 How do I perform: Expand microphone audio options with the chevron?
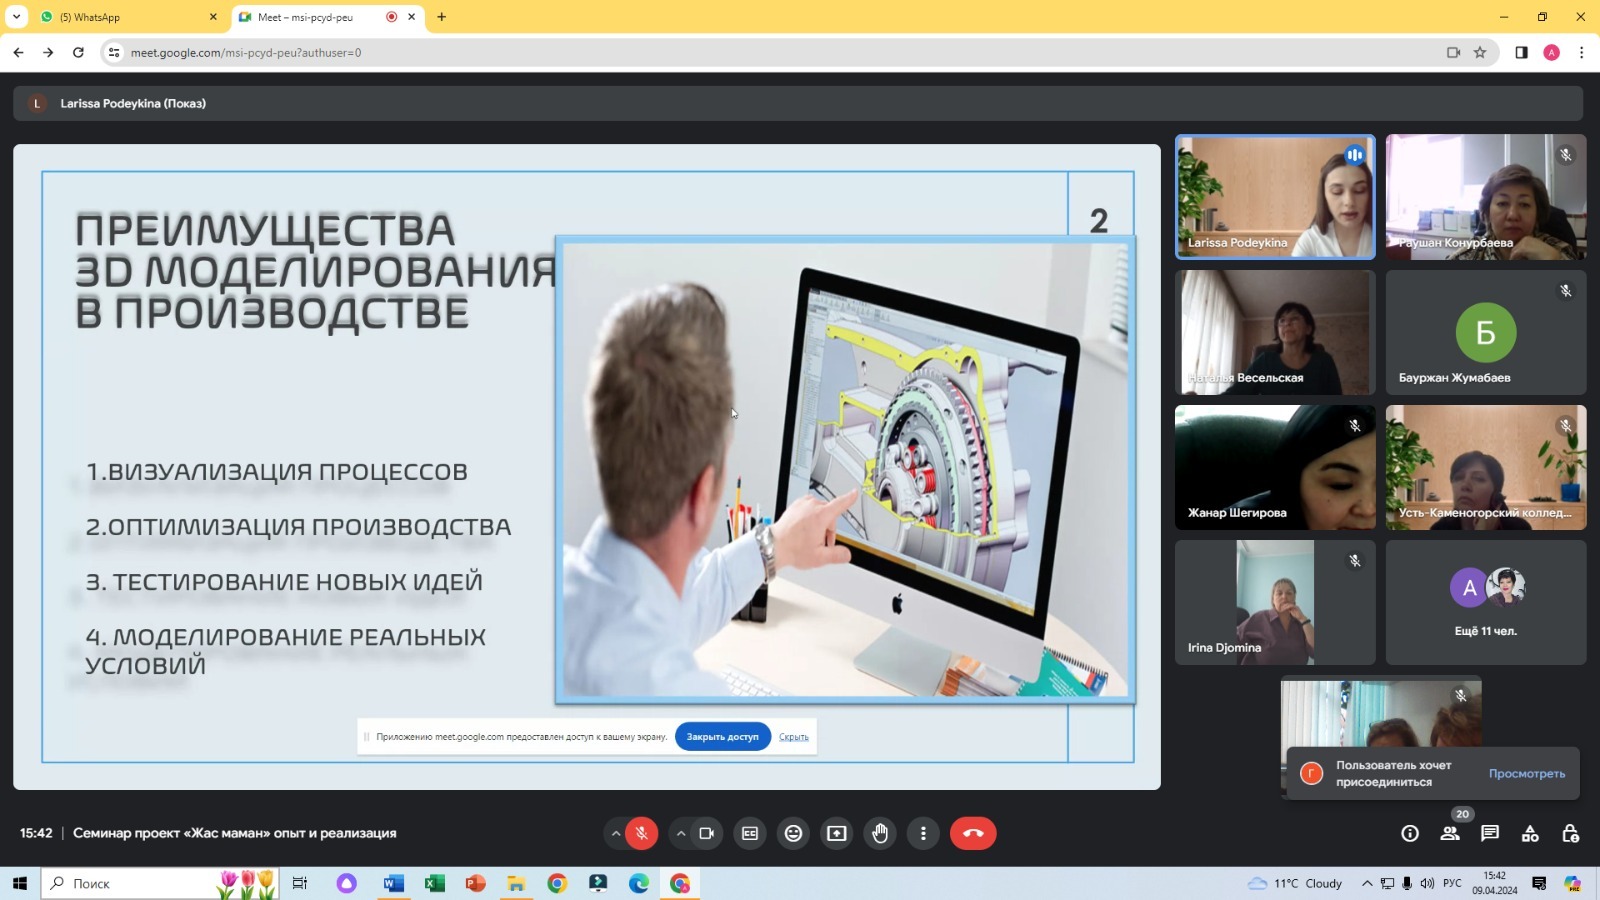(616, 832)
